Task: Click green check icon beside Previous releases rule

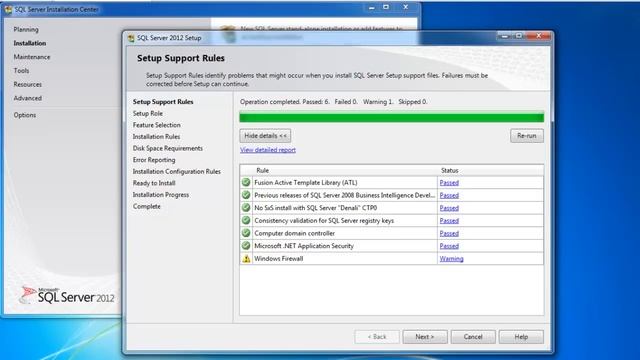Action: [x=246, y=195]
